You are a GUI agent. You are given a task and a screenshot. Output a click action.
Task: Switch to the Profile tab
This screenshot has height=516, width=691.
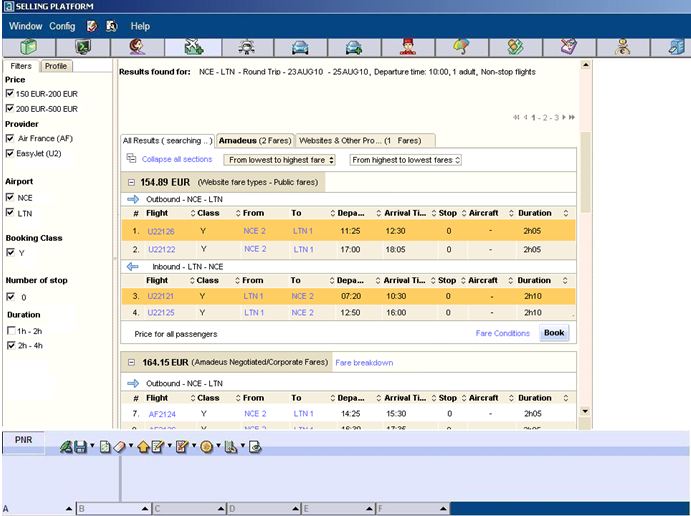point(56,66)
